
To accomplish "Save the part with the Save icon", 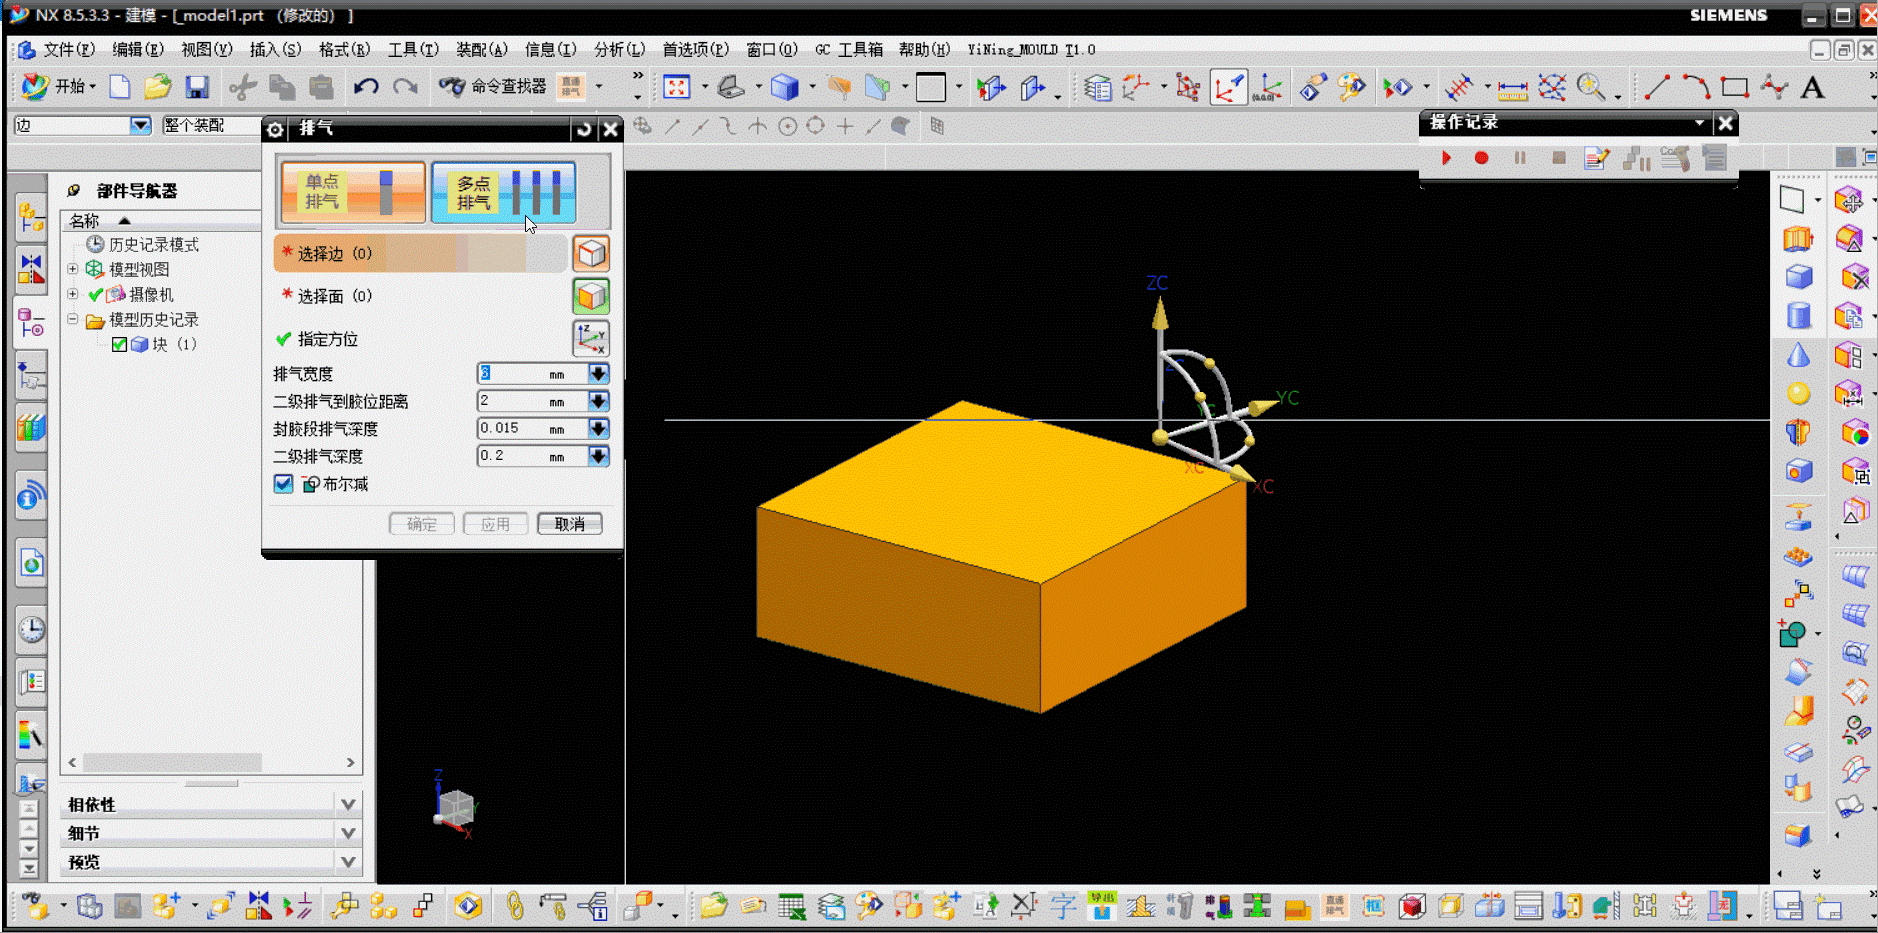I will click(197, 87).
